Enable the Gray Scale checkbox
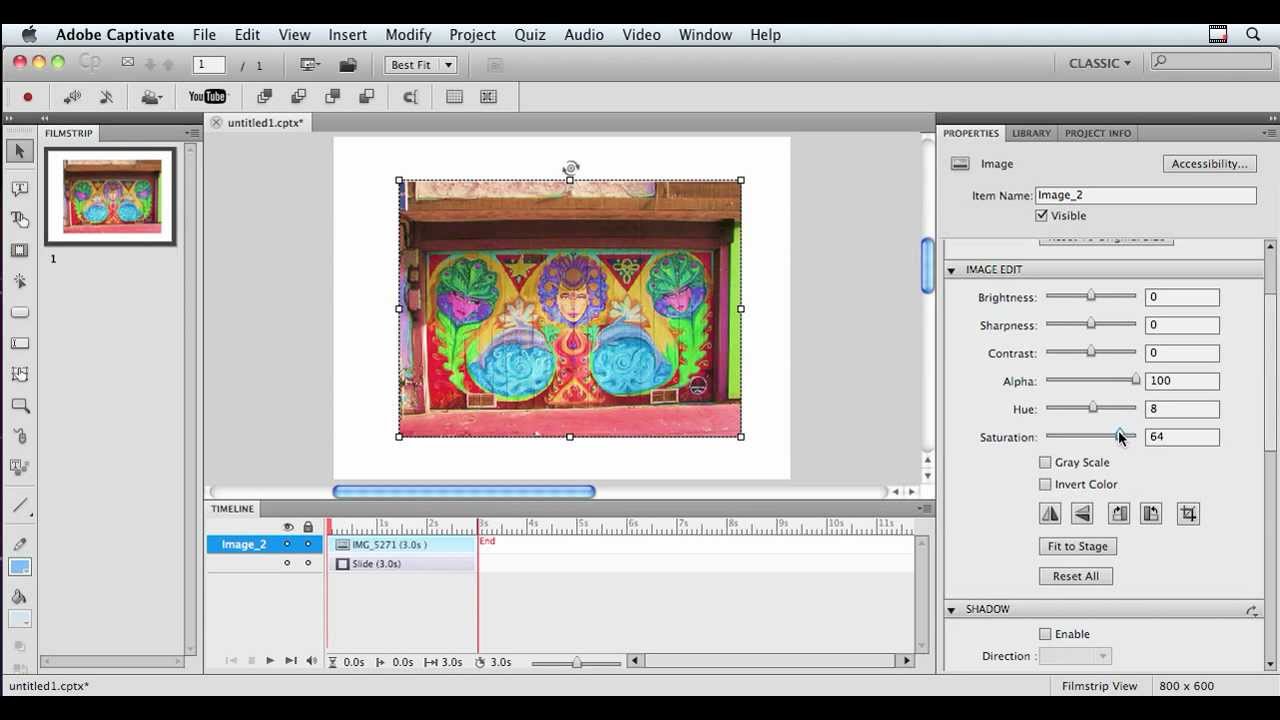The width and height of the screenshot is (1280, 720). (x=1045, y=462)
